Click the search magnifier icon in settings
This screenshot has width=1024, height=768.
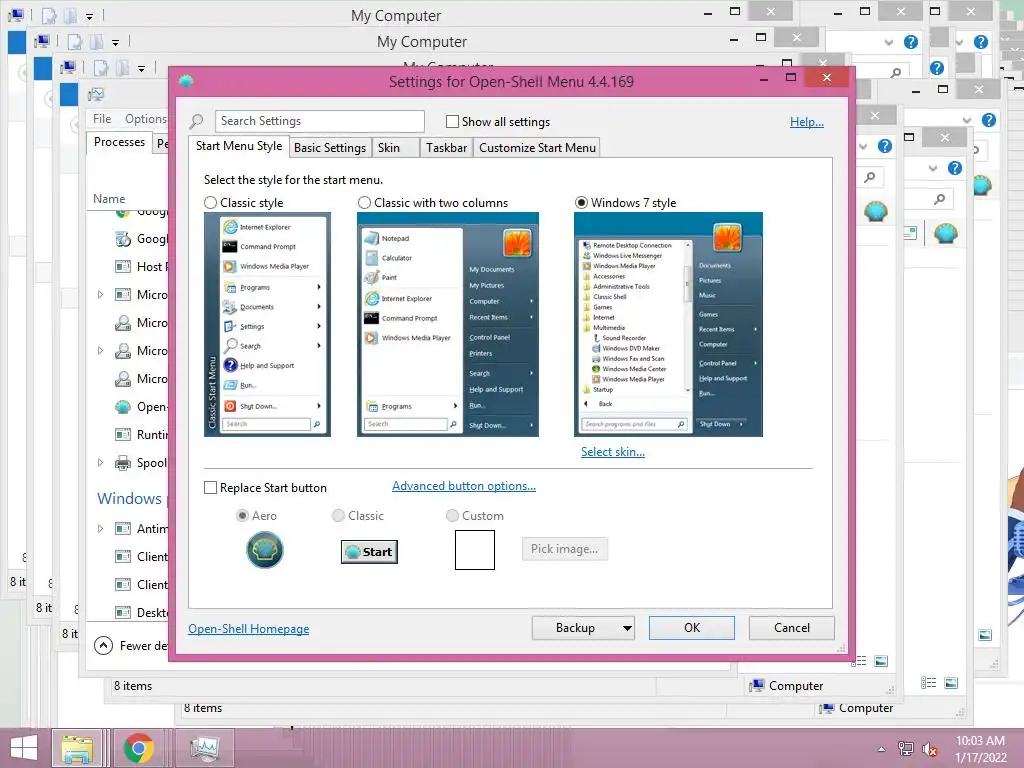pos(197,121)
